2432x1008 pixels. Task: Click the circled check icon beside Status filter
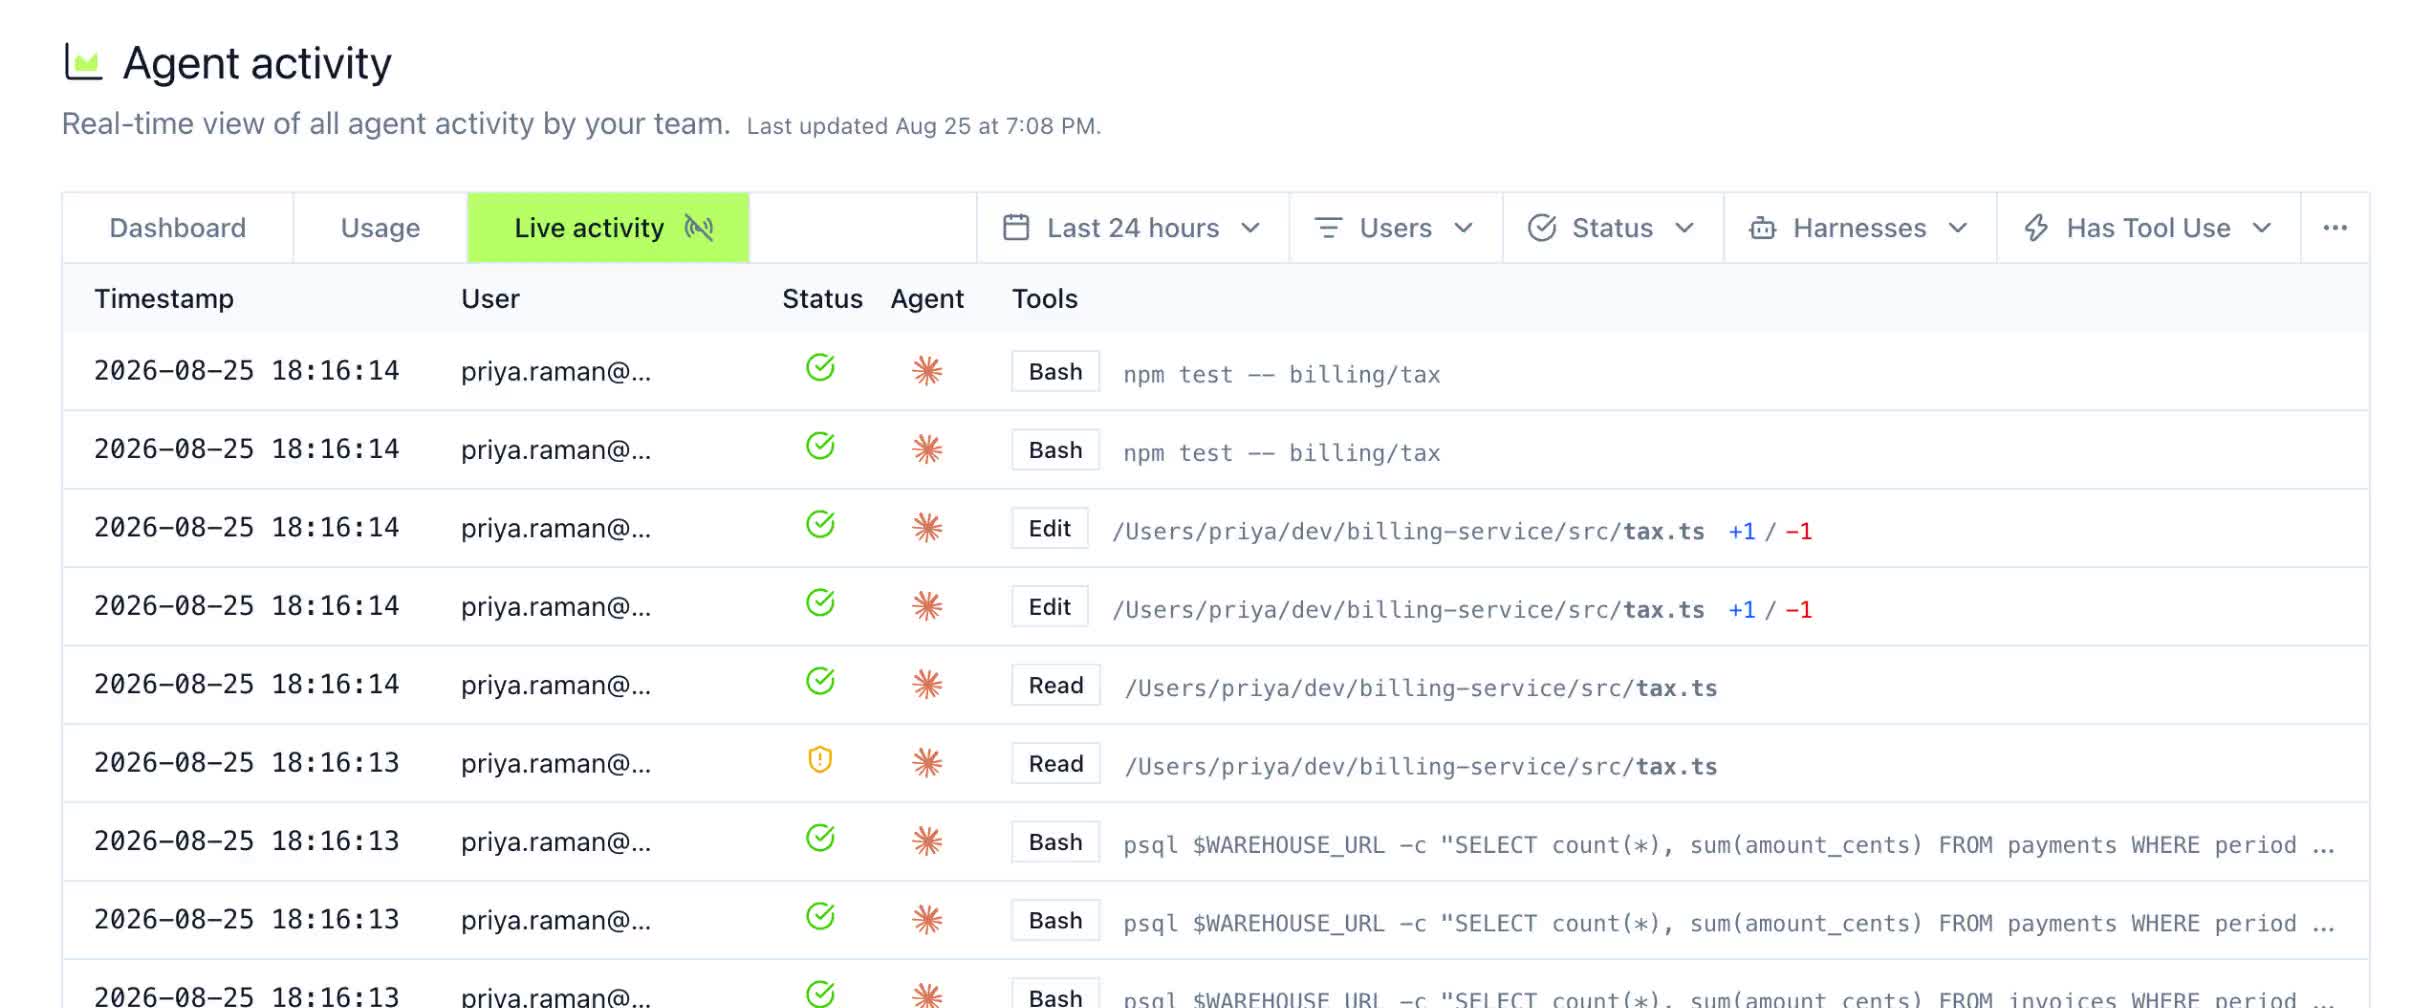1542,228
